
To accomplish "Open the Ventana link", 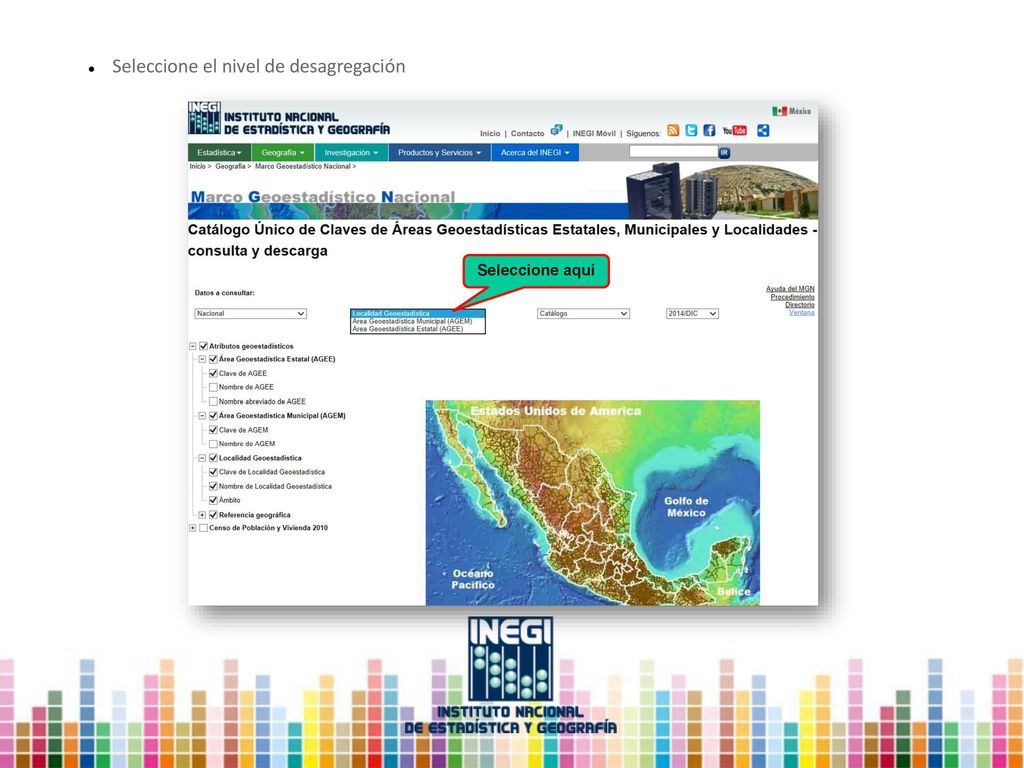I will pyautogui.click(x=801, y=312).
